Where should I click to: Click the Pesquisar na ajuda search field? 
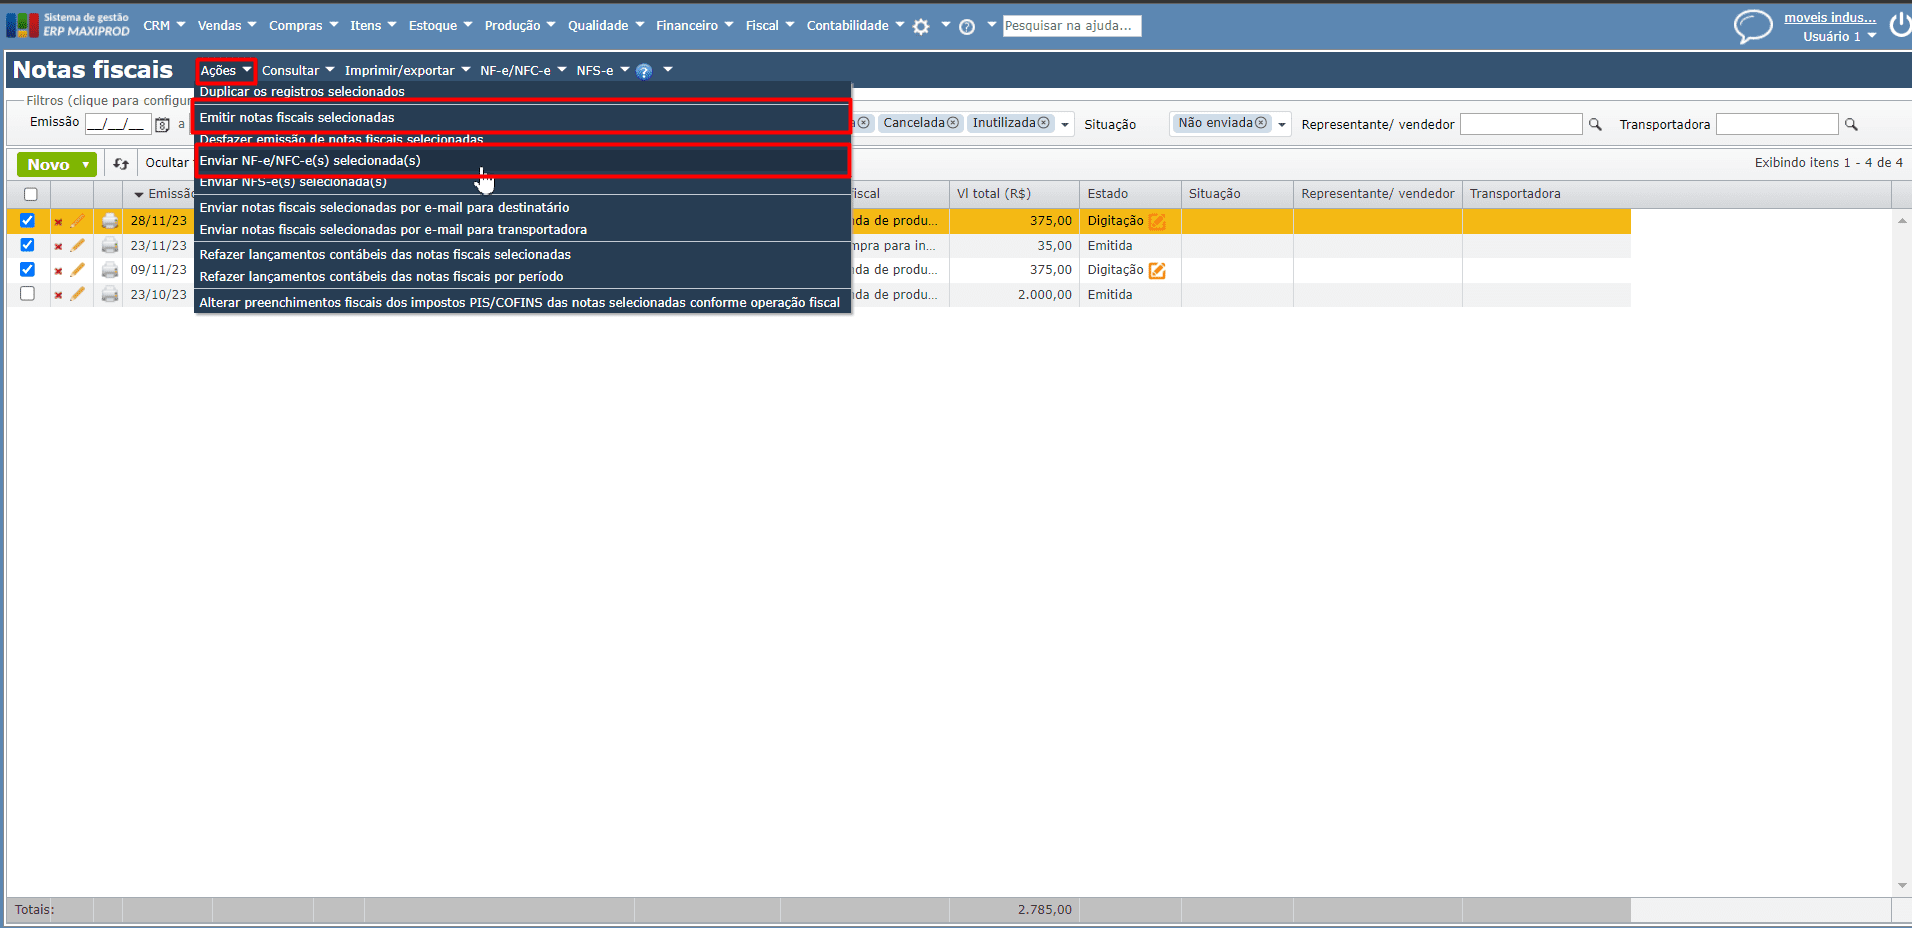pyautogui.click(x=1072, y=26)
